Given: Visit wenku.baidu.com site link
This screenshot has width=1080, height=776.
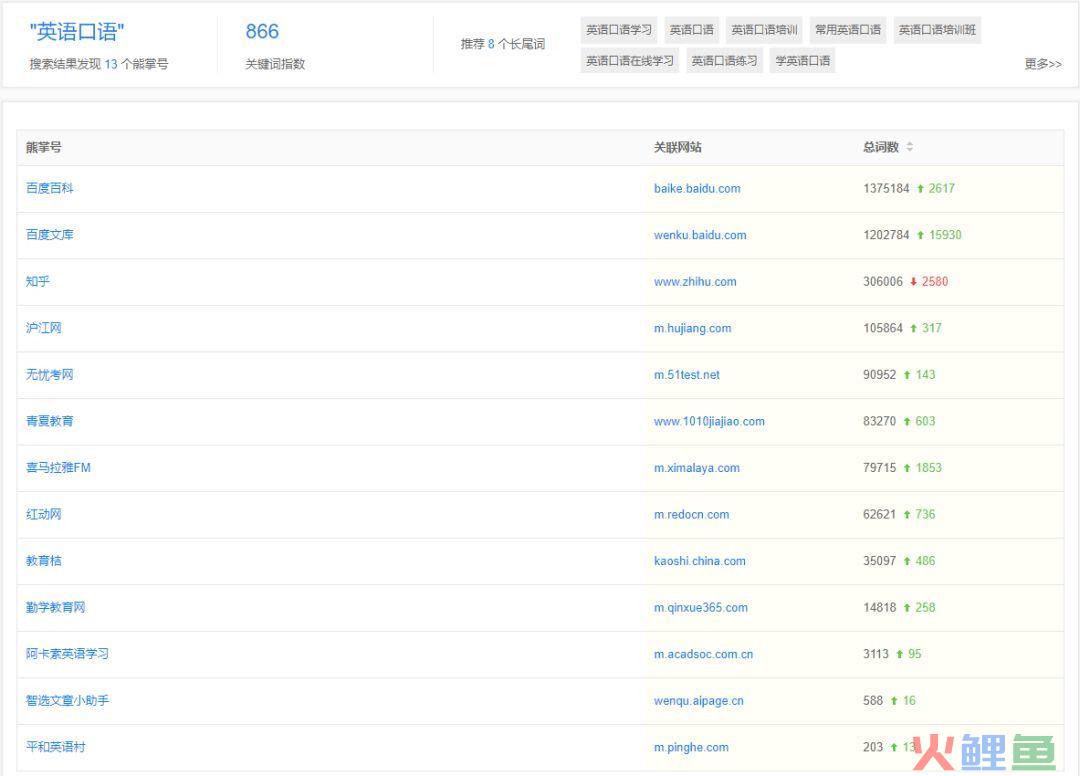Looking at the screenshot, I should click(700, 235).
